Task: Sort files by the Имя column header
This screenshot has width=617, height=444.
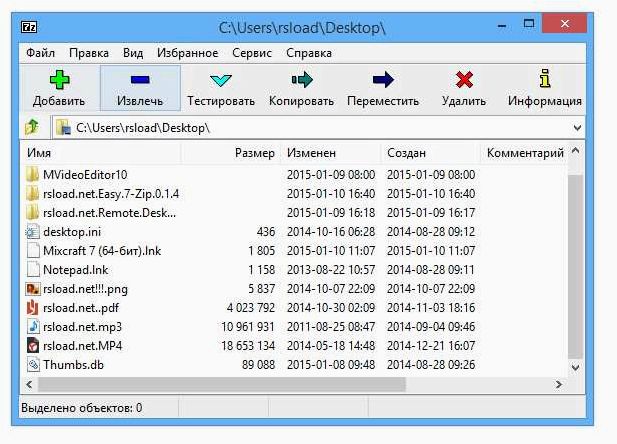Action: [102, 153]
